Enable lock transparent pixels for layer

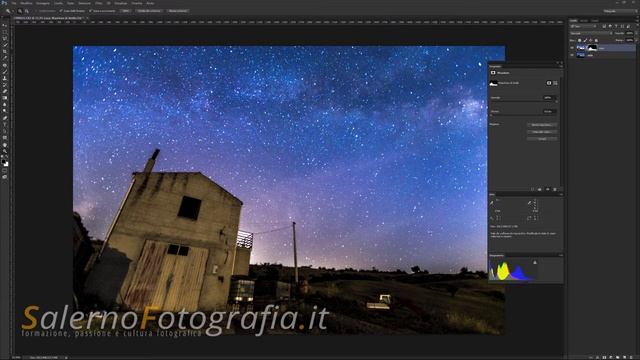[580, 40]
